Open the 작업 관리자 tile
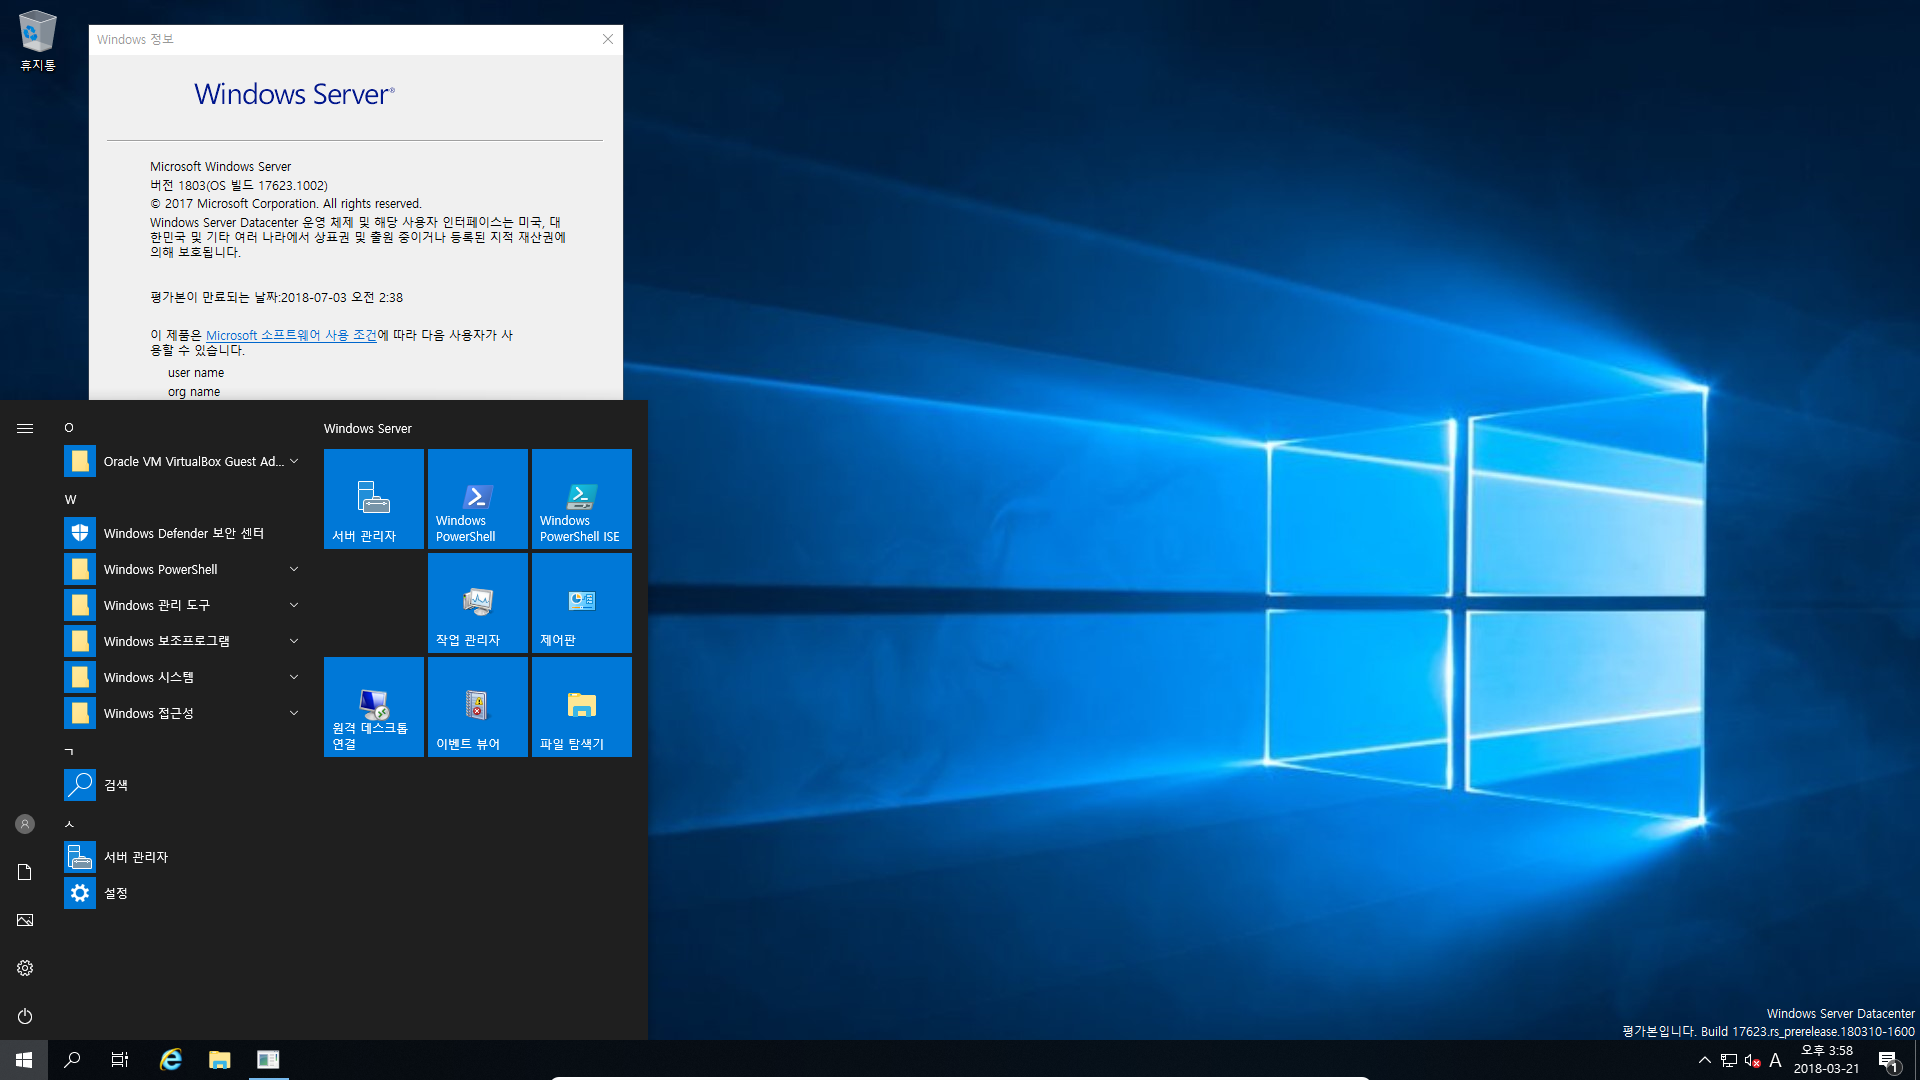The height and width of the screenshot is (1080, 1920). 478,603
